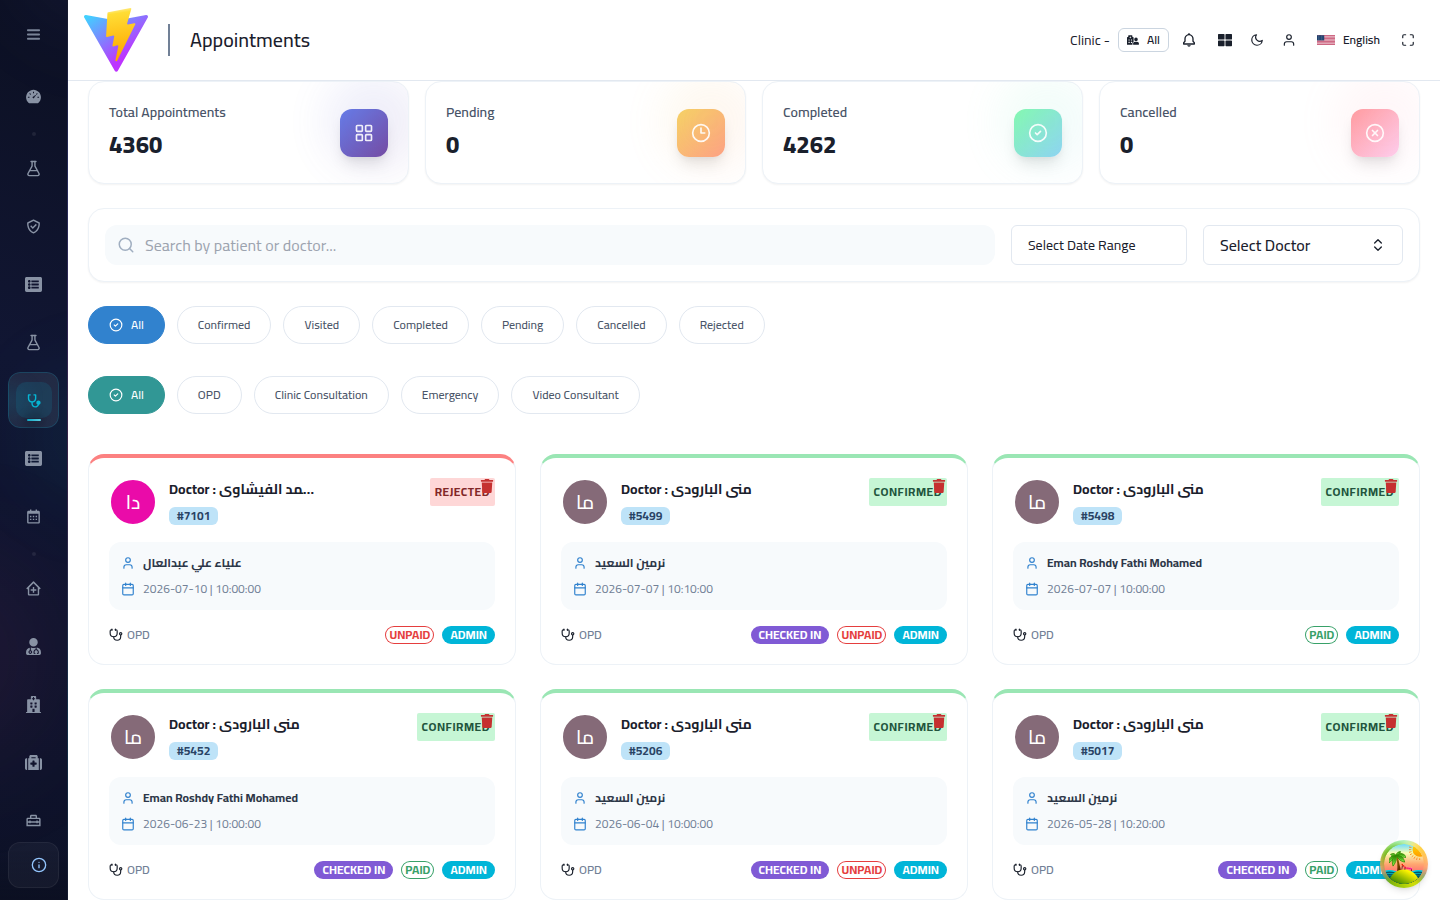Open the Clinic All selector
This screenshot has width=1440, height=900.
[1143, 40]
